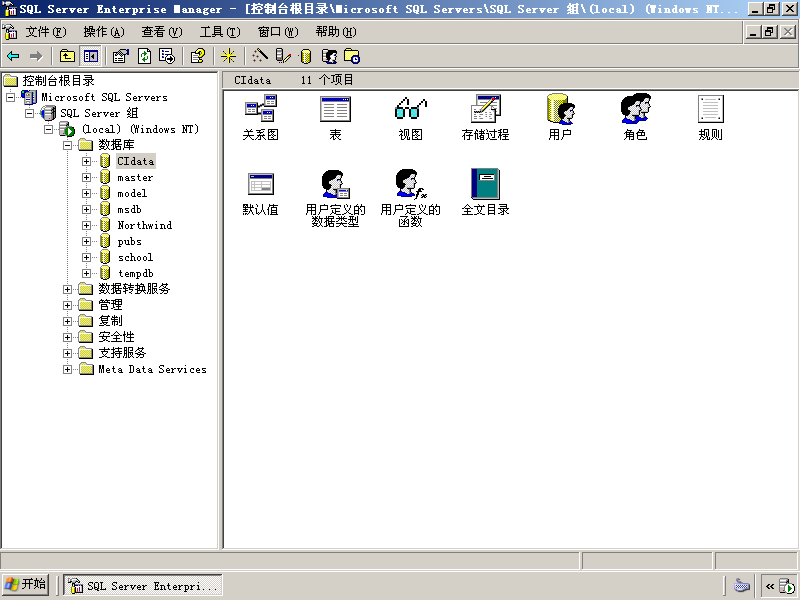Expand the school database node
The image size is (800, 600).
[86, 258]
